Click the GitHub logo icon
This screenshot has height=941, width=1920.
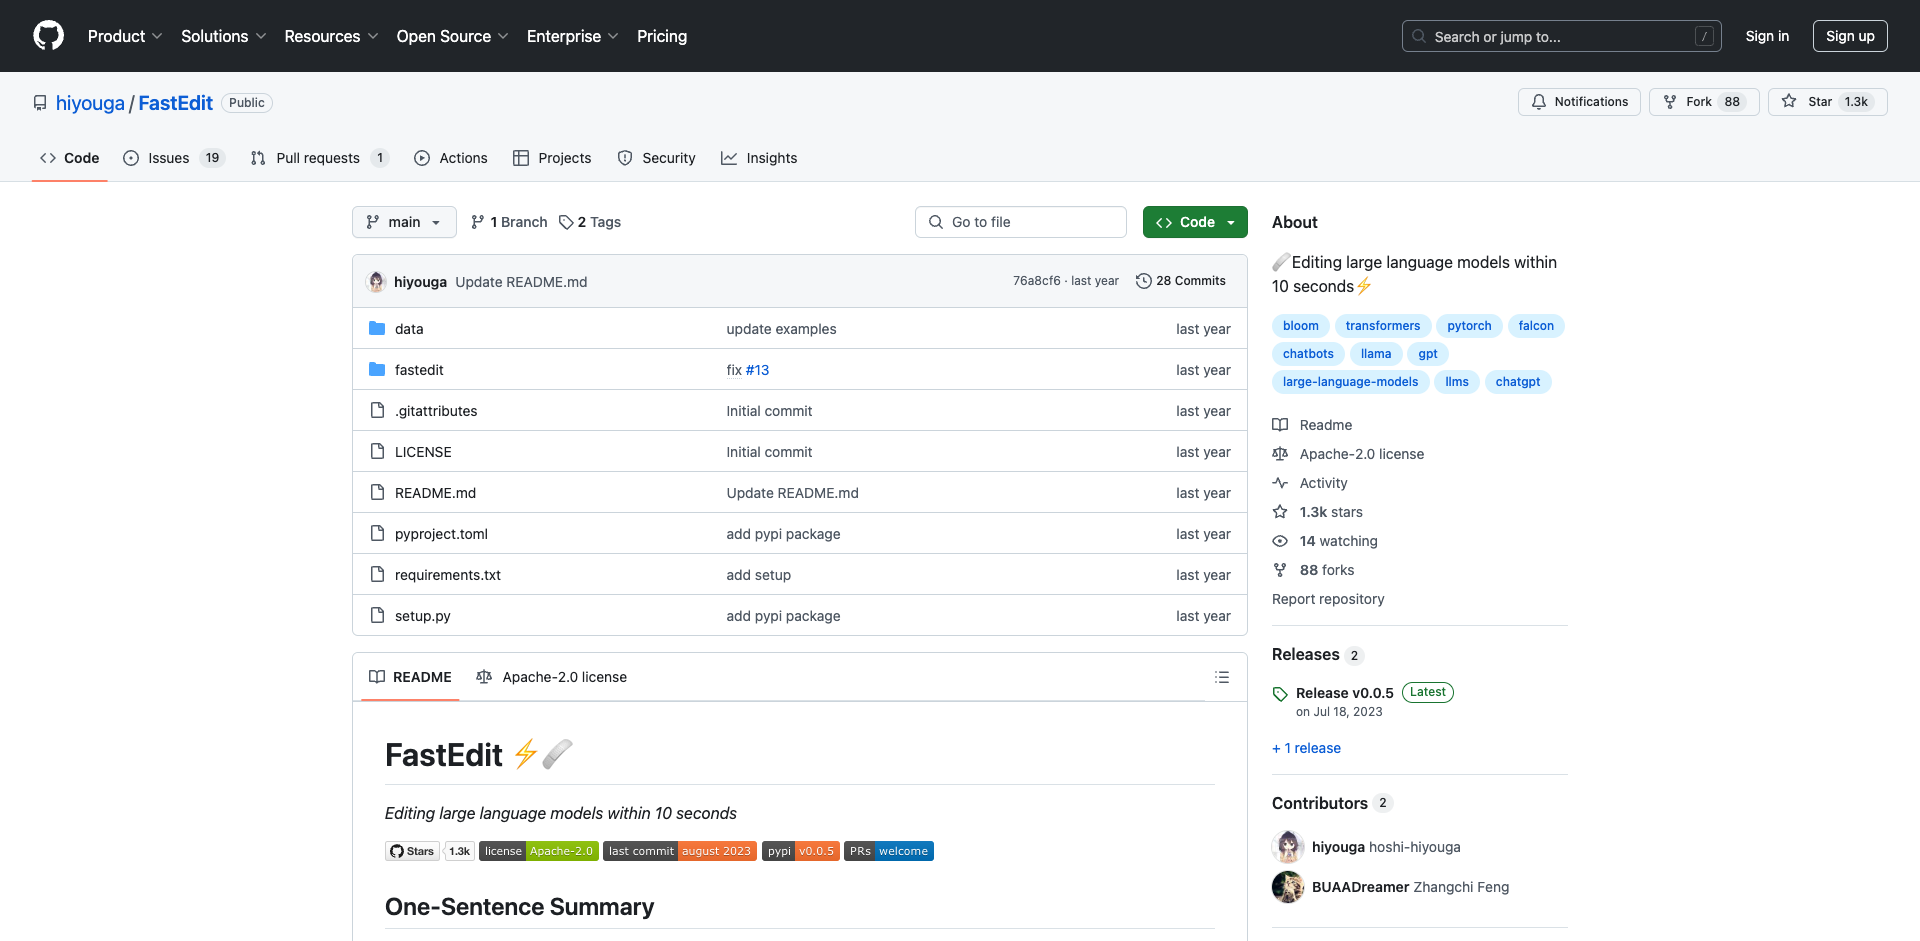48,36
